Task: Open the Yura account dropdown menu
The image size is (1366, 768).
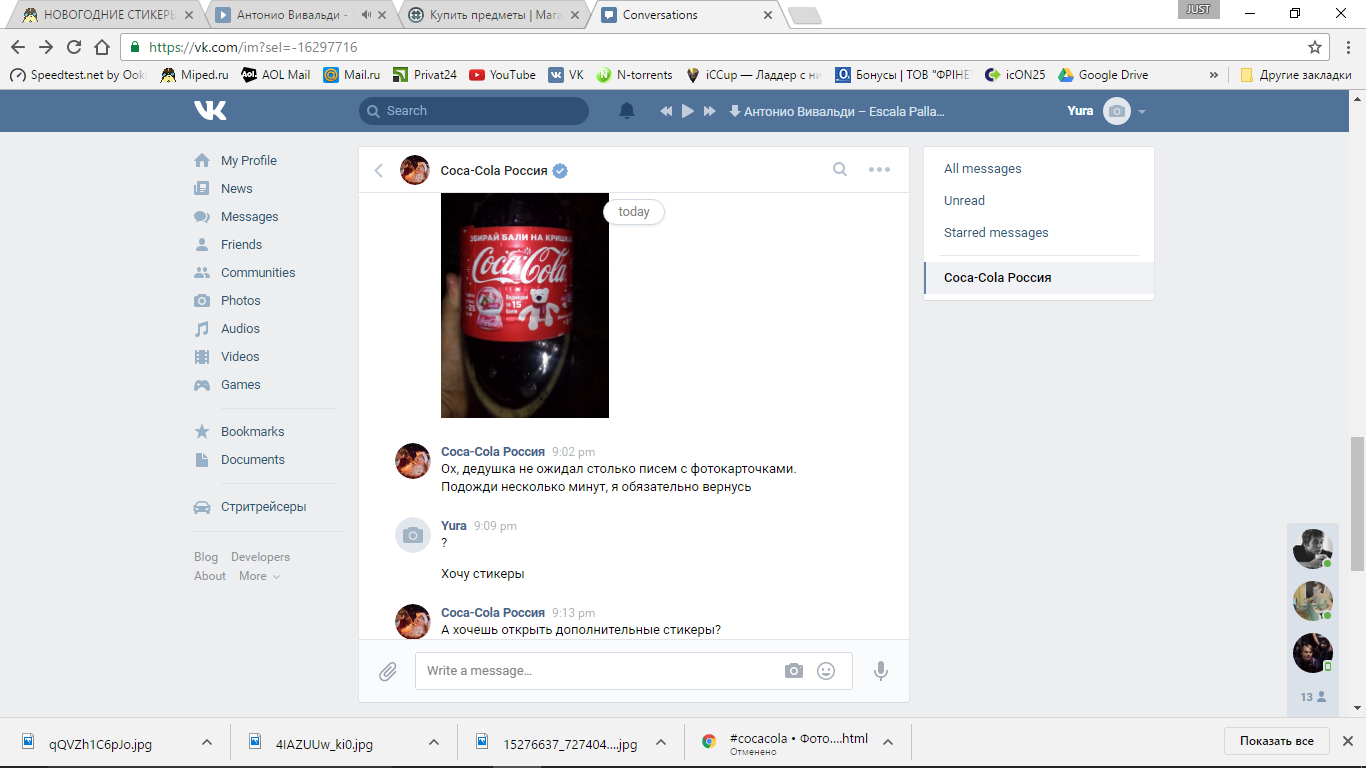Action: [x=1107, y=111]
